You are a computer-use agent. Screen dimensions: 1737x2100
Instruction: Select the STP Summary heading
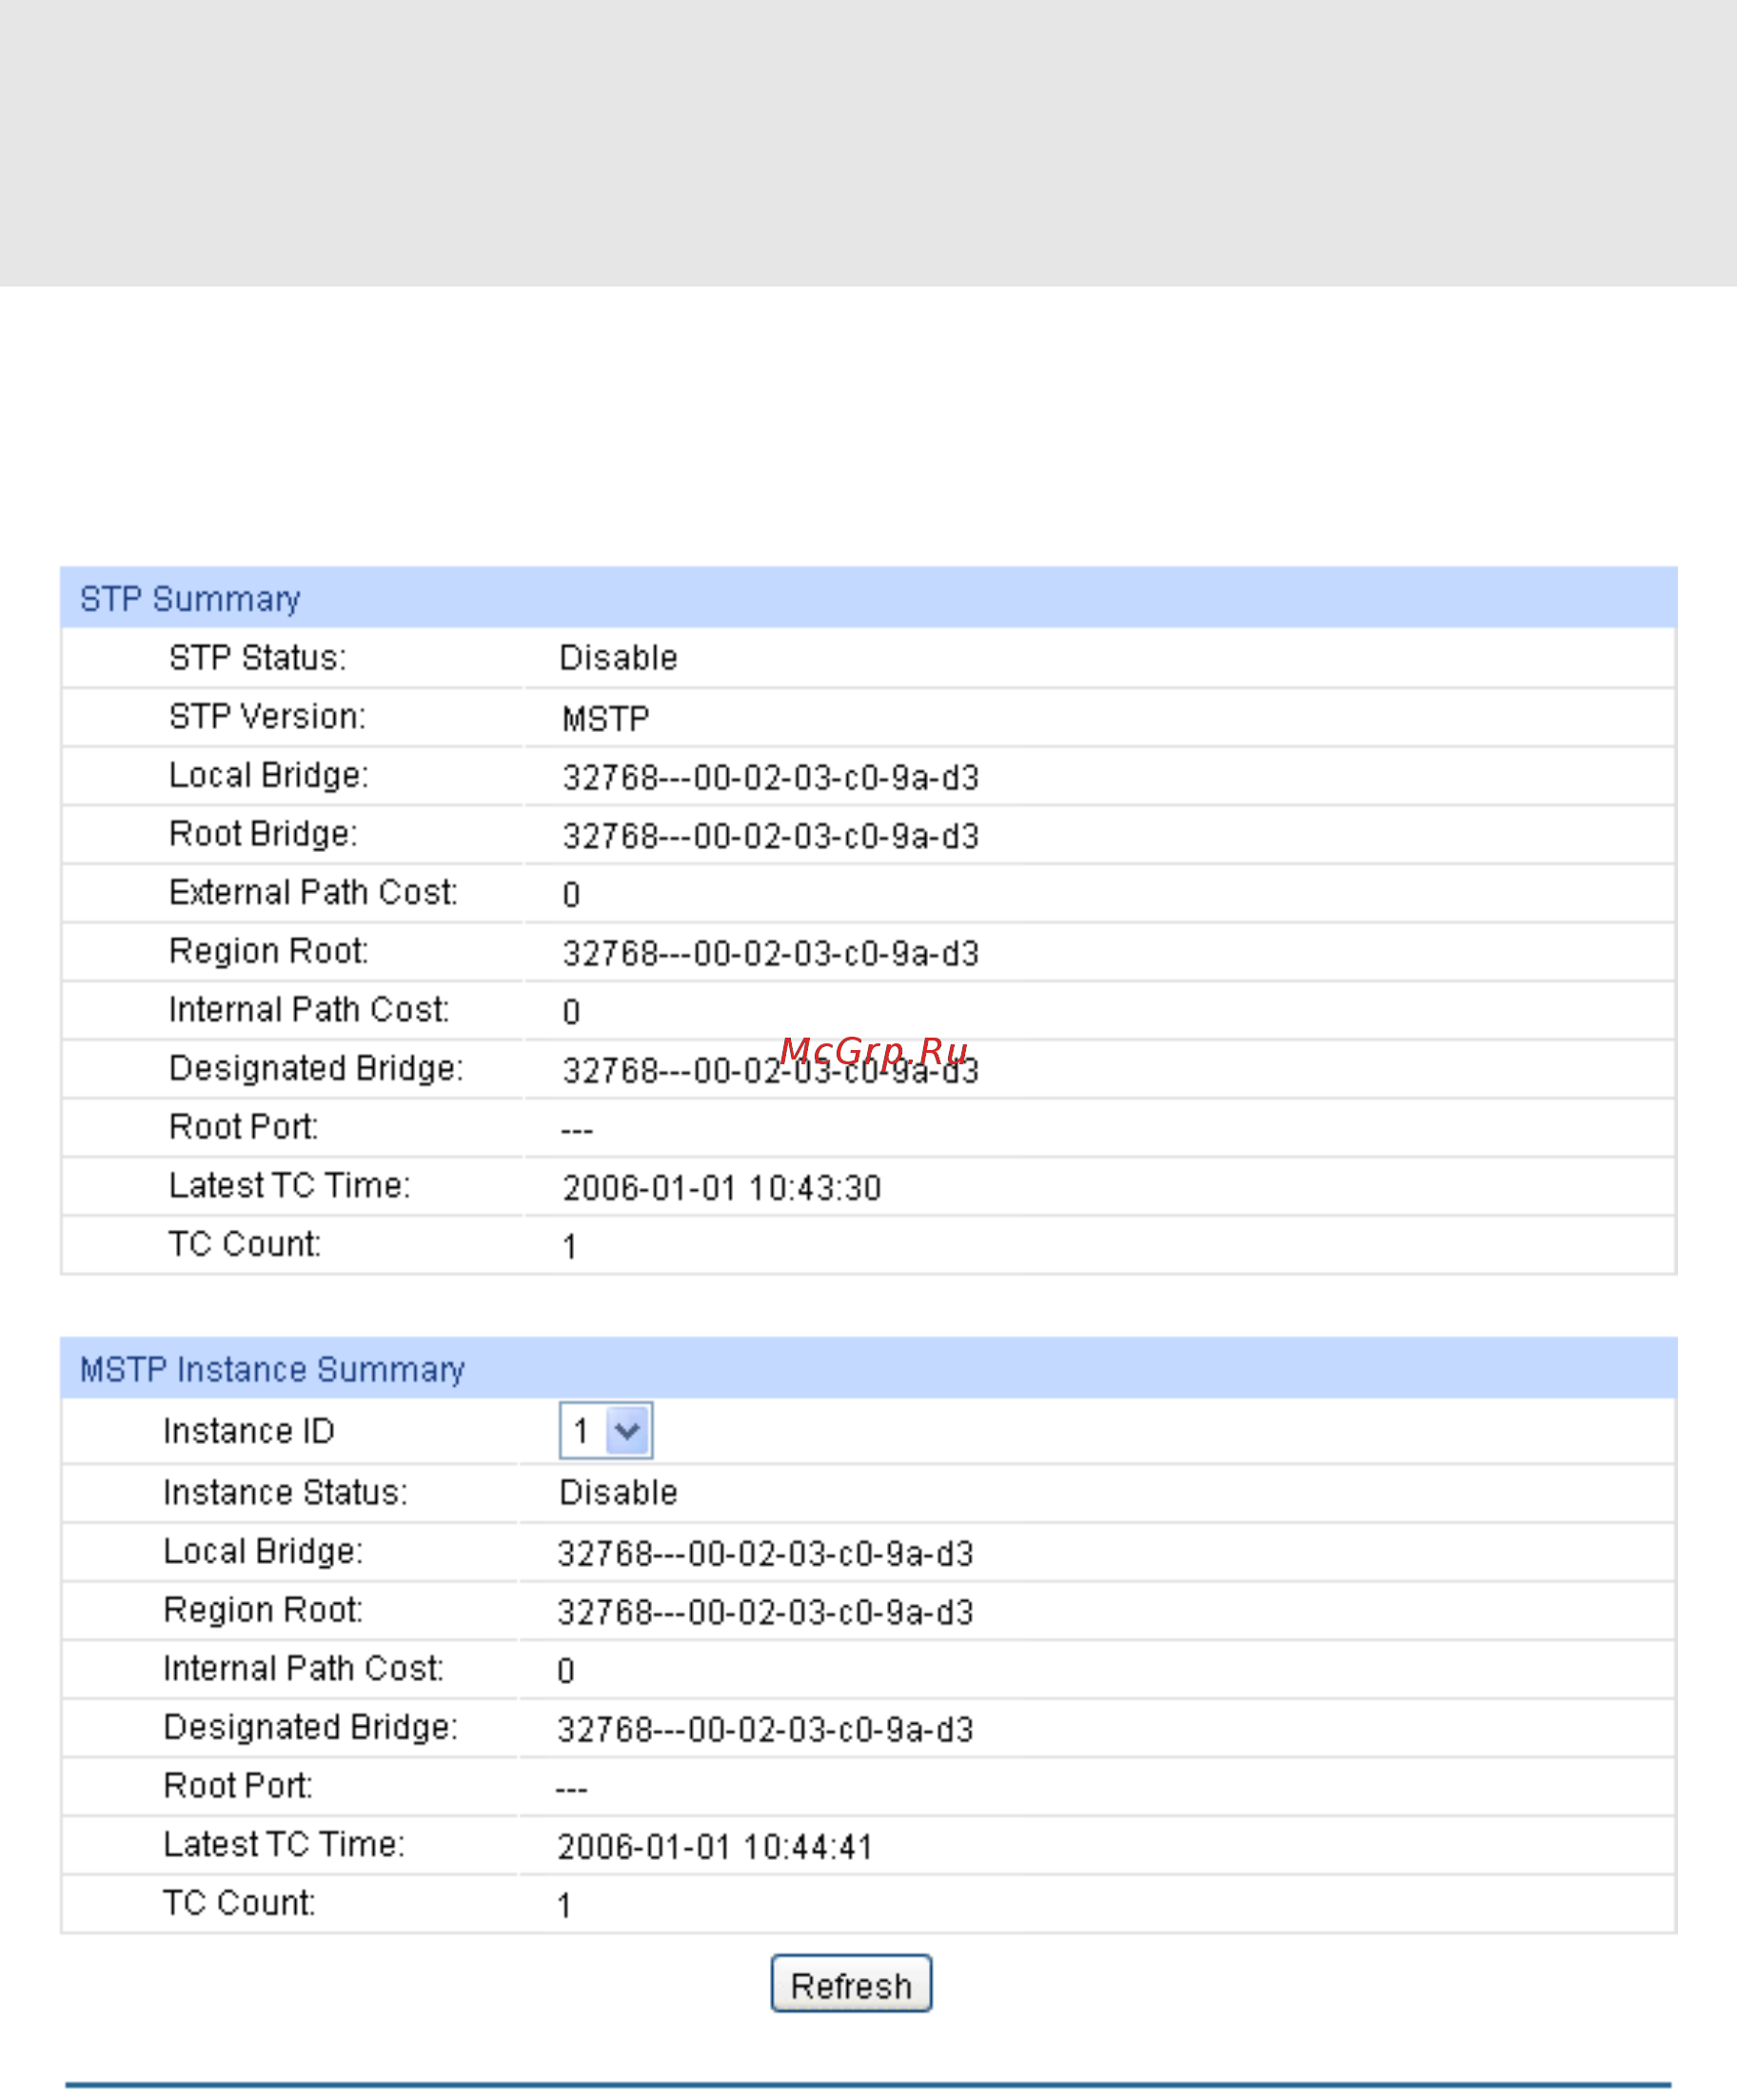(x=190, y=599)
